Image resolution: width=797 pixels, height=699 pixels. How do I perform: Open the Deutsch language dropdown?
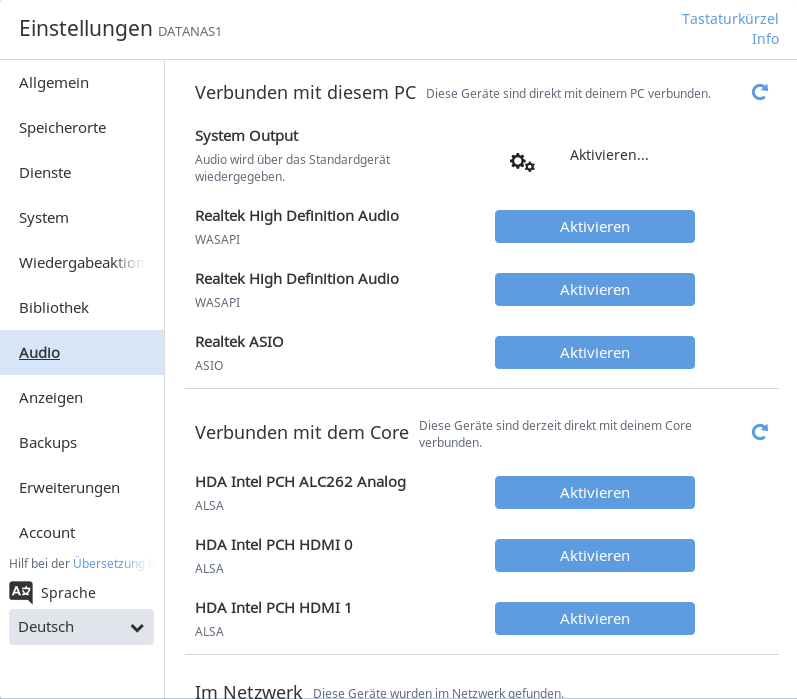(x=81, y=627)
